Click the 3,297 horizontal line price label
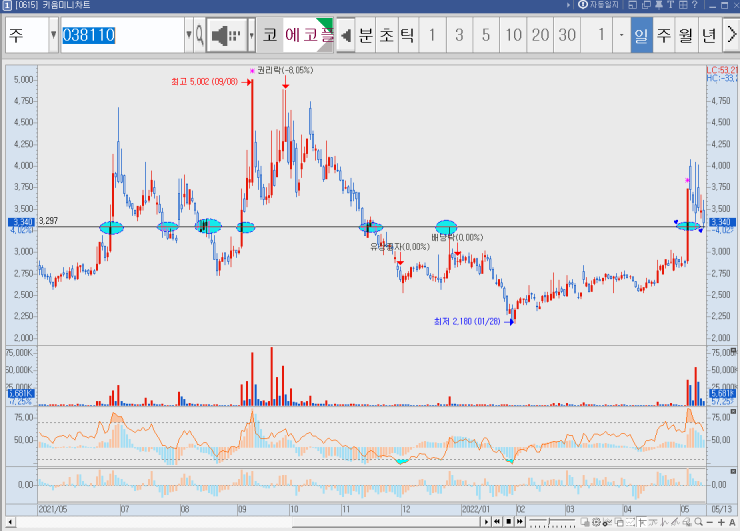Viewport: 740px width, 531px height. click(48, 221)
